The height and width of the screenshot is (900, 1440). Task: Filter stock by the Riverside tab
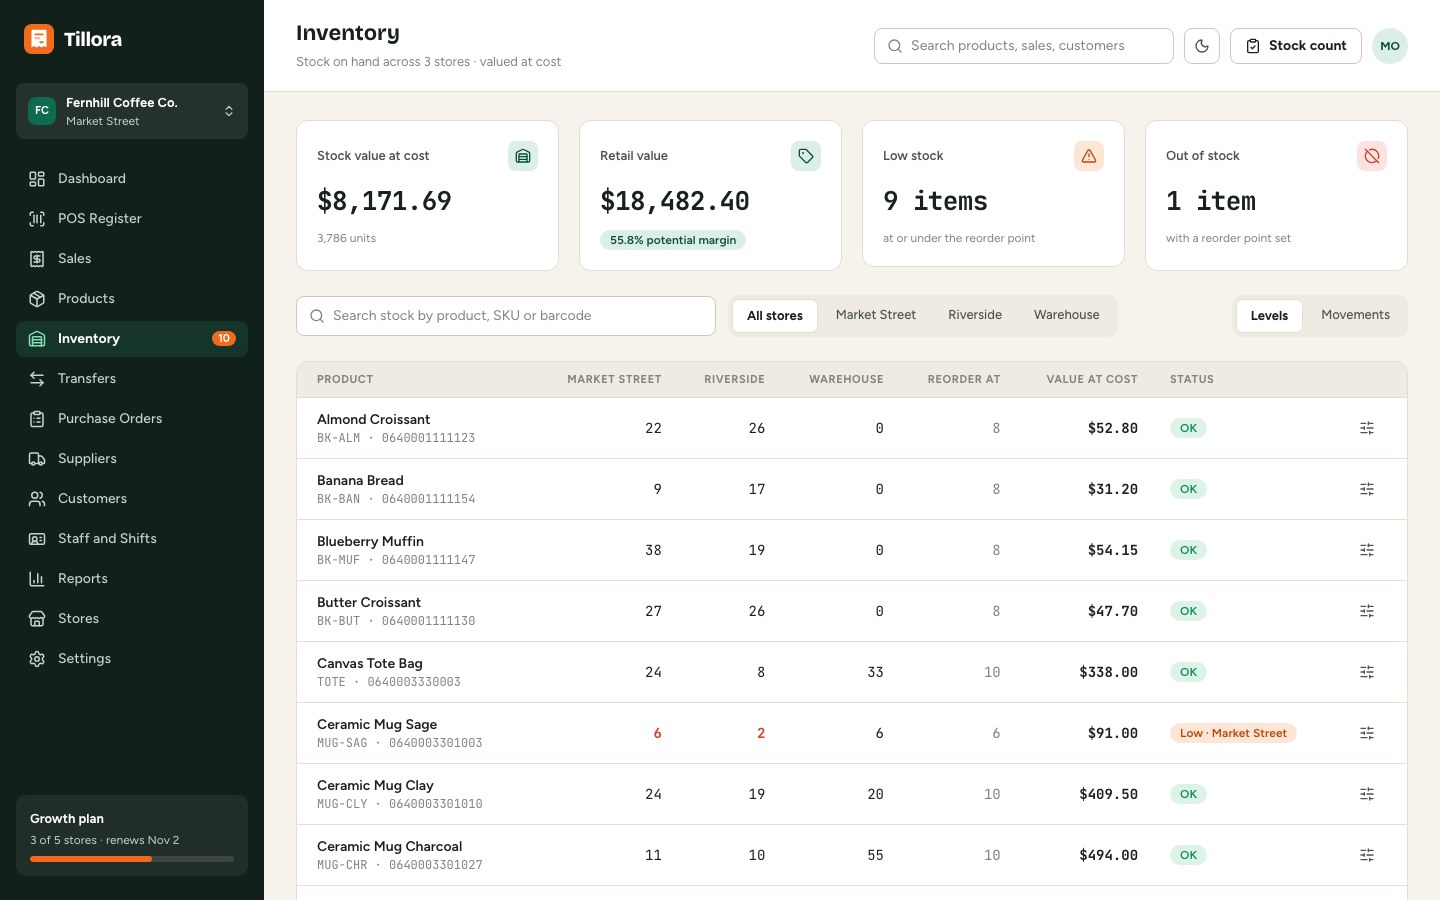click(975, 315)
